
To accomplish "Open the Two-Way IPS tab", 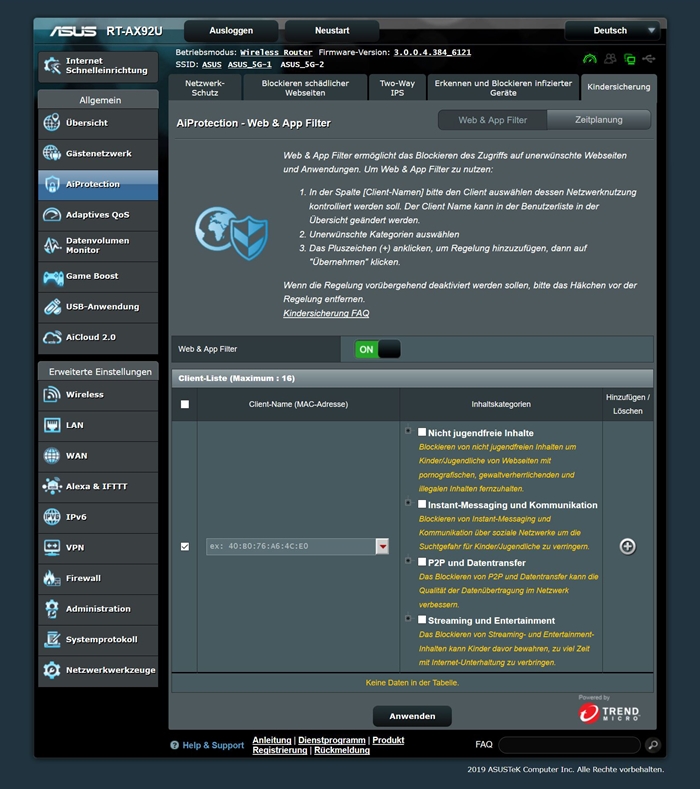I will point(397,88).
